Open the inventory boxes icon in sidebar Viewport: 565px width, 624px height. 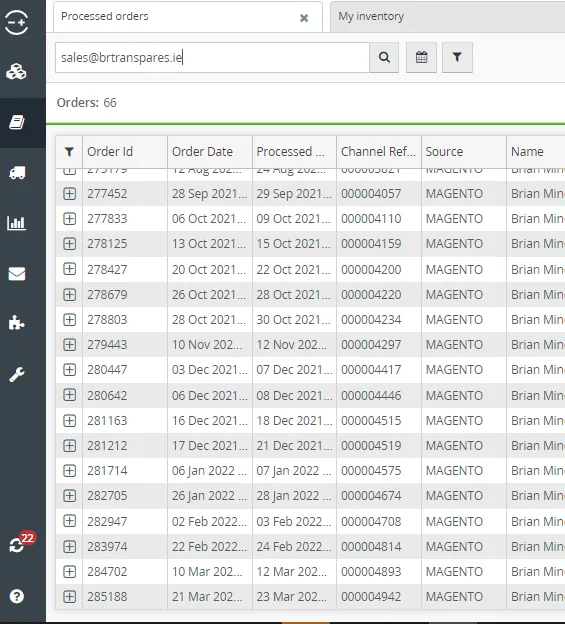[x=16, y=72]
